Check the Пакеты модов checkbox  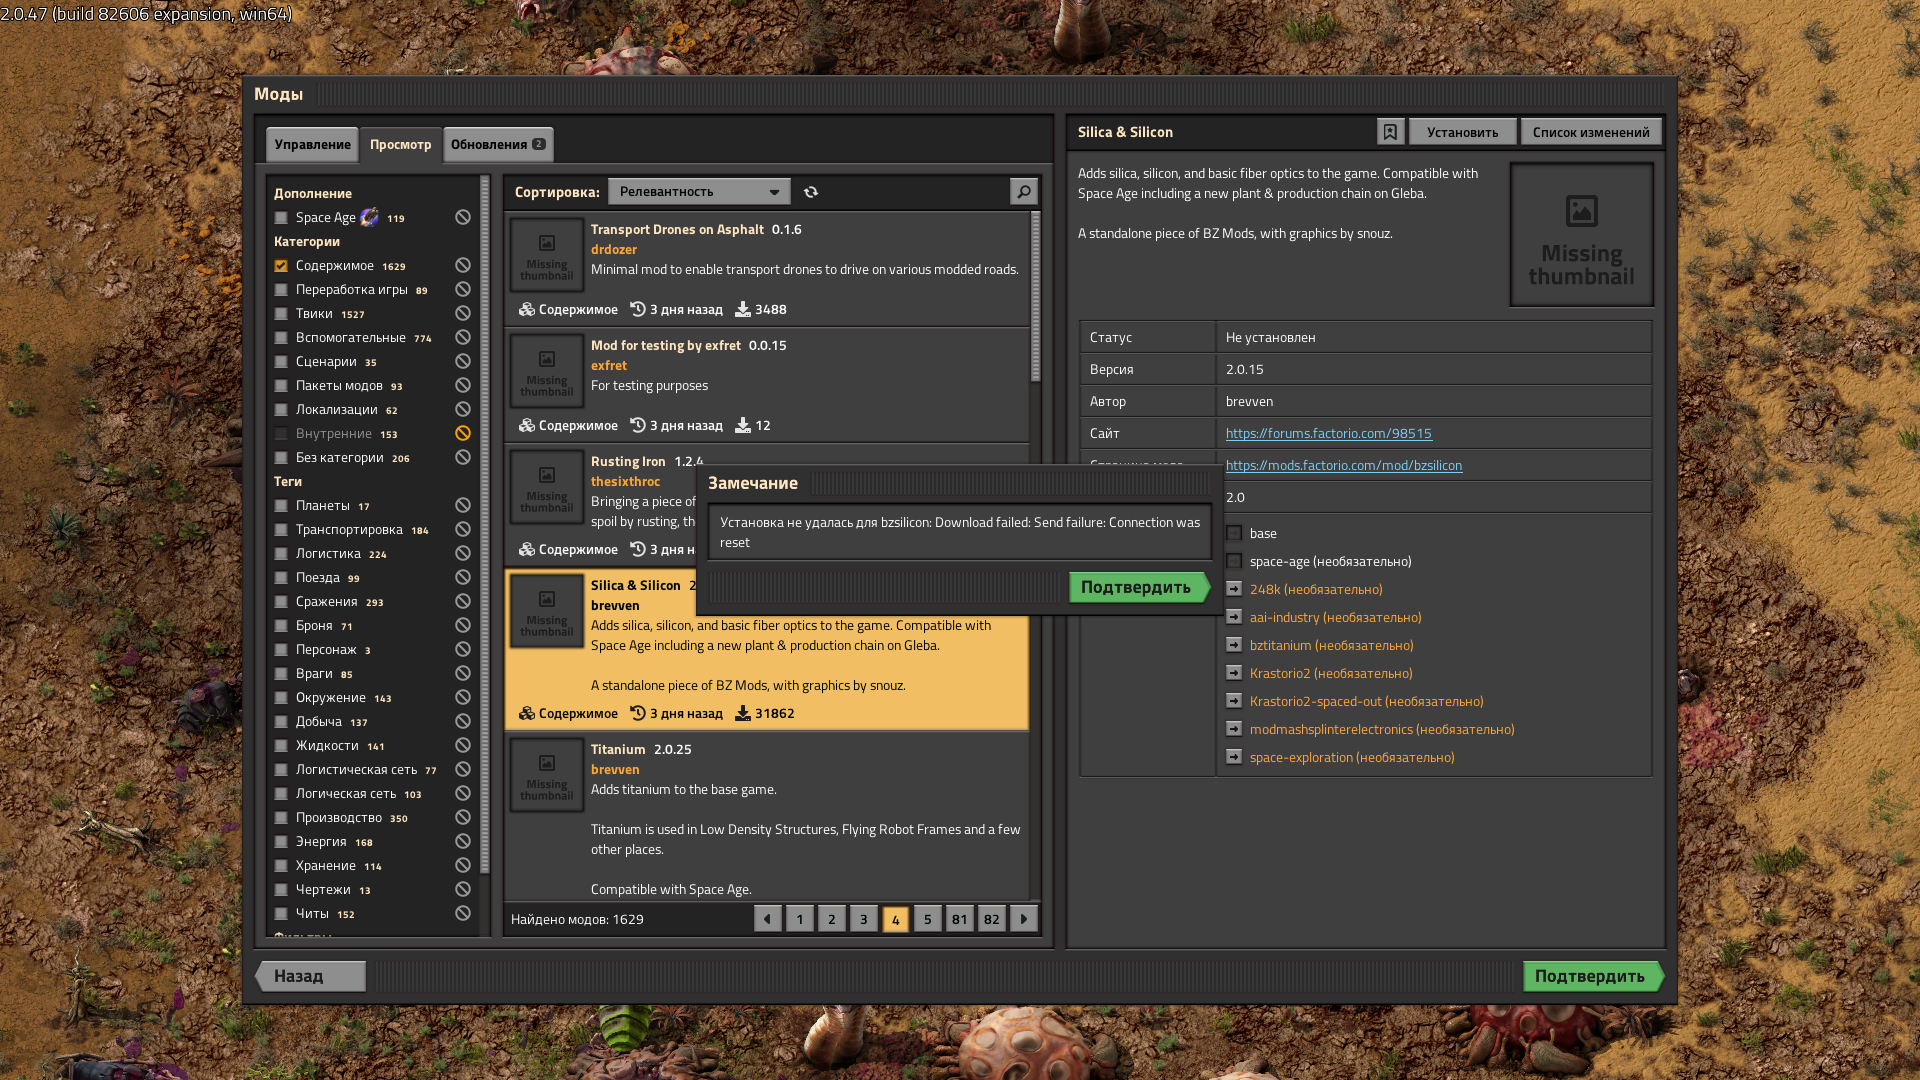281,385
